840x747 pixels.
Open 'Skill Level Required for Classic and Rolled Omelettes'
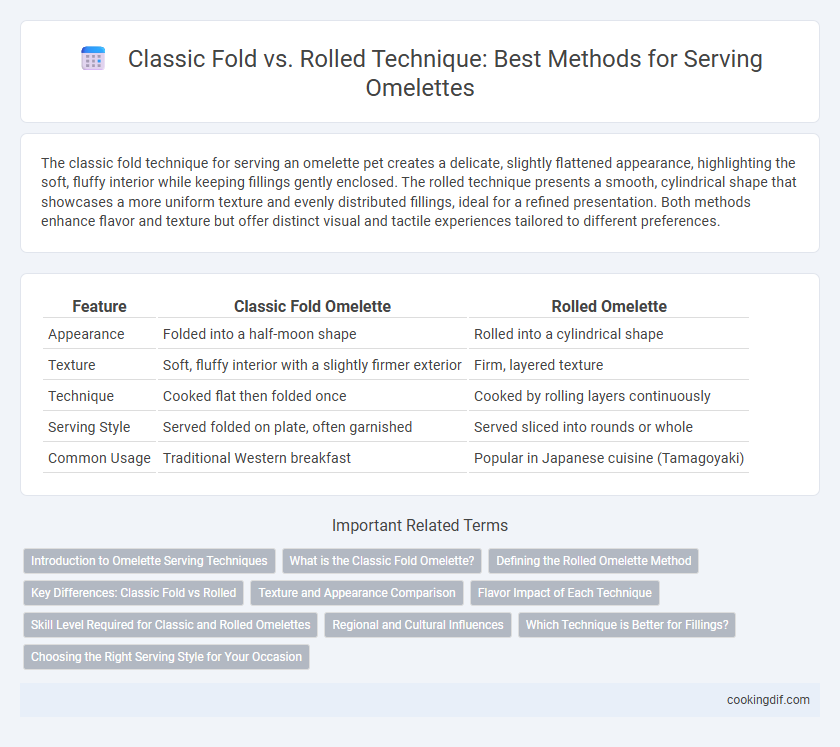pos(170,625)
